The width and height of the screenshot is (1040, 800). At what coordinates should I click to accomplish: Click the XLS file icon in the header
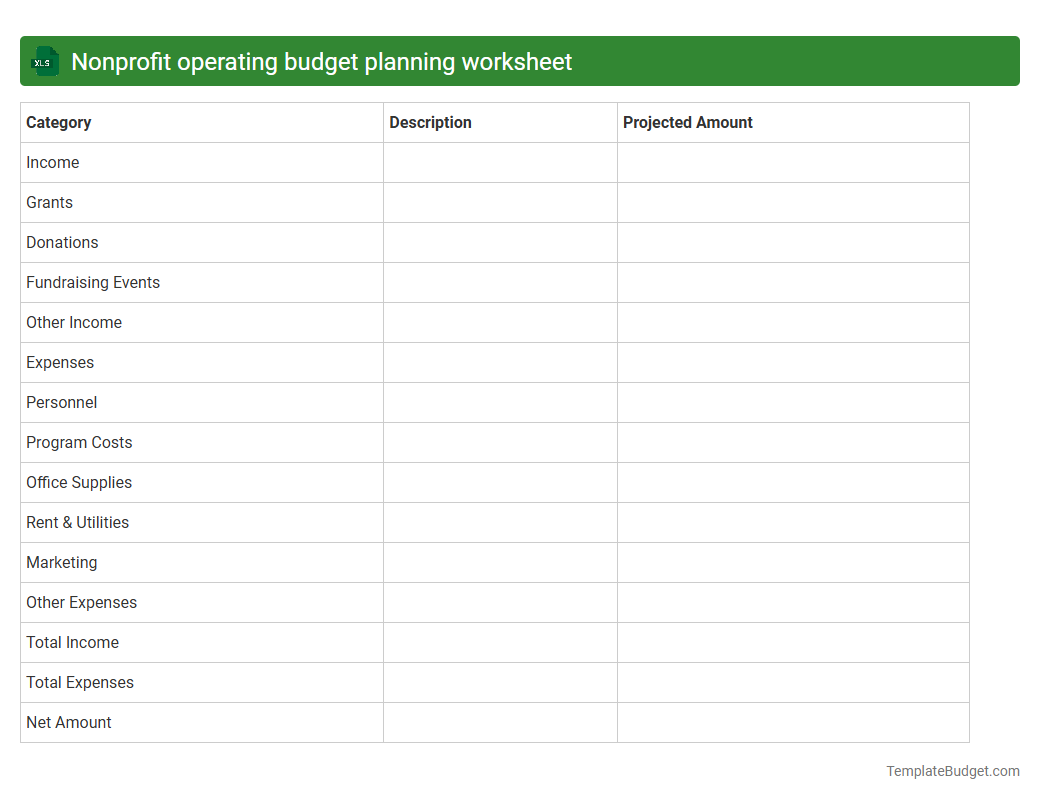click(44, 61)
